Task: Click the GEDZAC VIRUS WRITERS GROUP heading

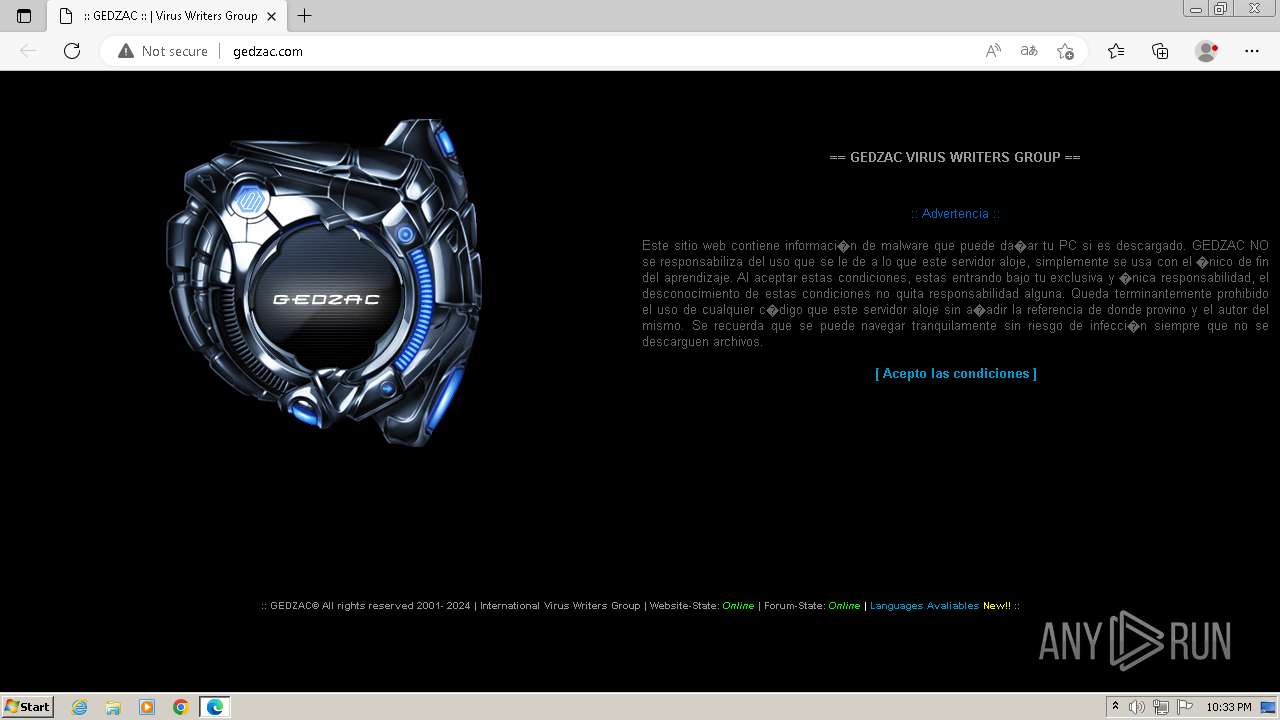Action: (x=955, y=157)
